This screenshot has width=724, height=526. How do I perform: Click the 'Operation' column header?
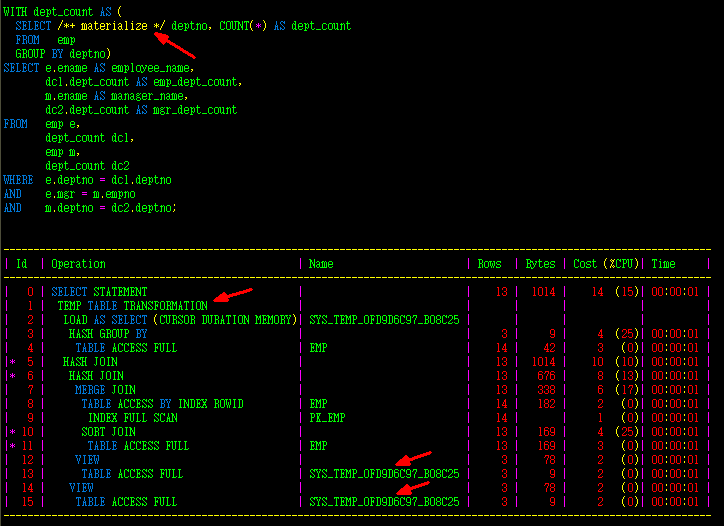78,264
